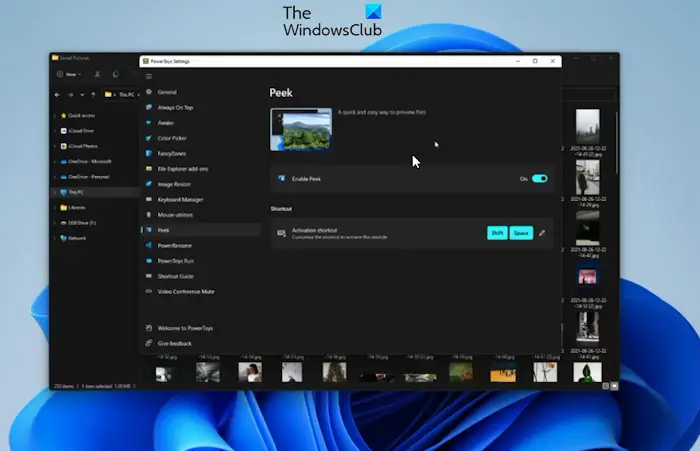
Task: Switch File Explorer to large thumbnails view icon
Action: [614, 386]
